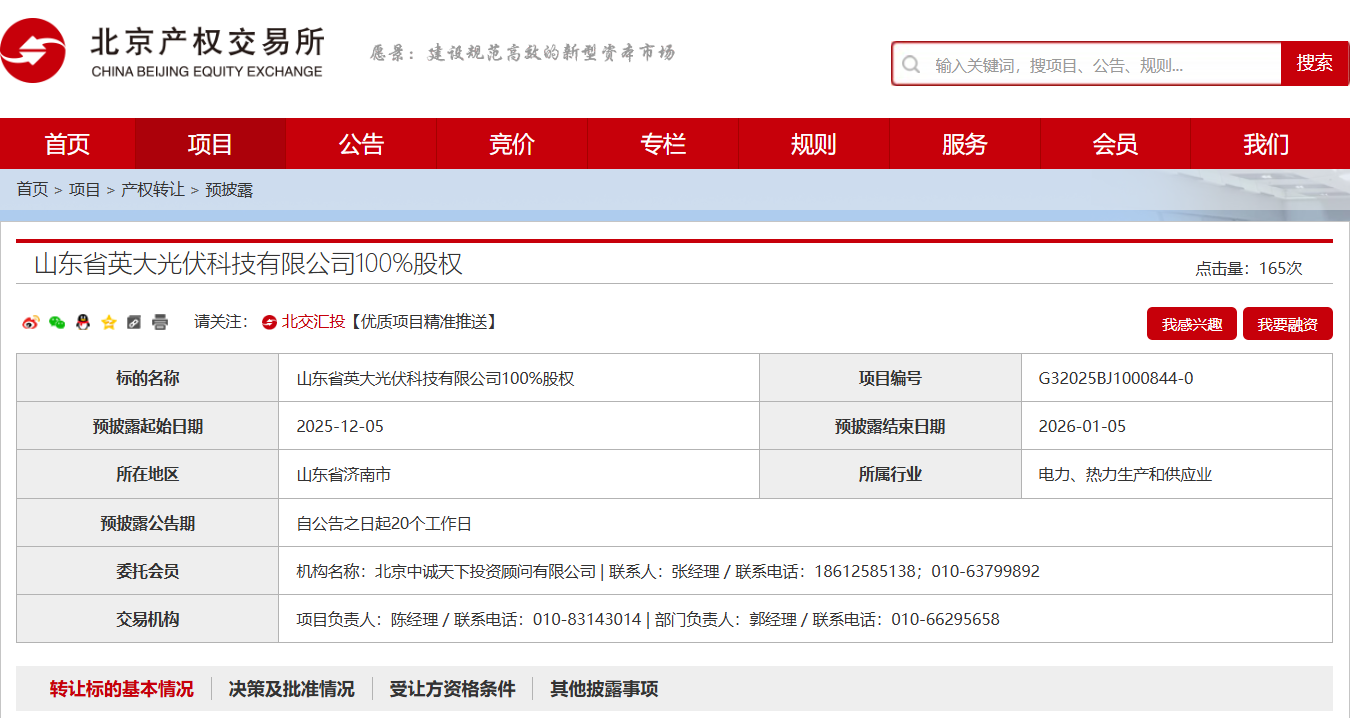This screenshot has height=718, width=1350.
Task: Share page to Sina Weibo
Action: pos(31,322)
